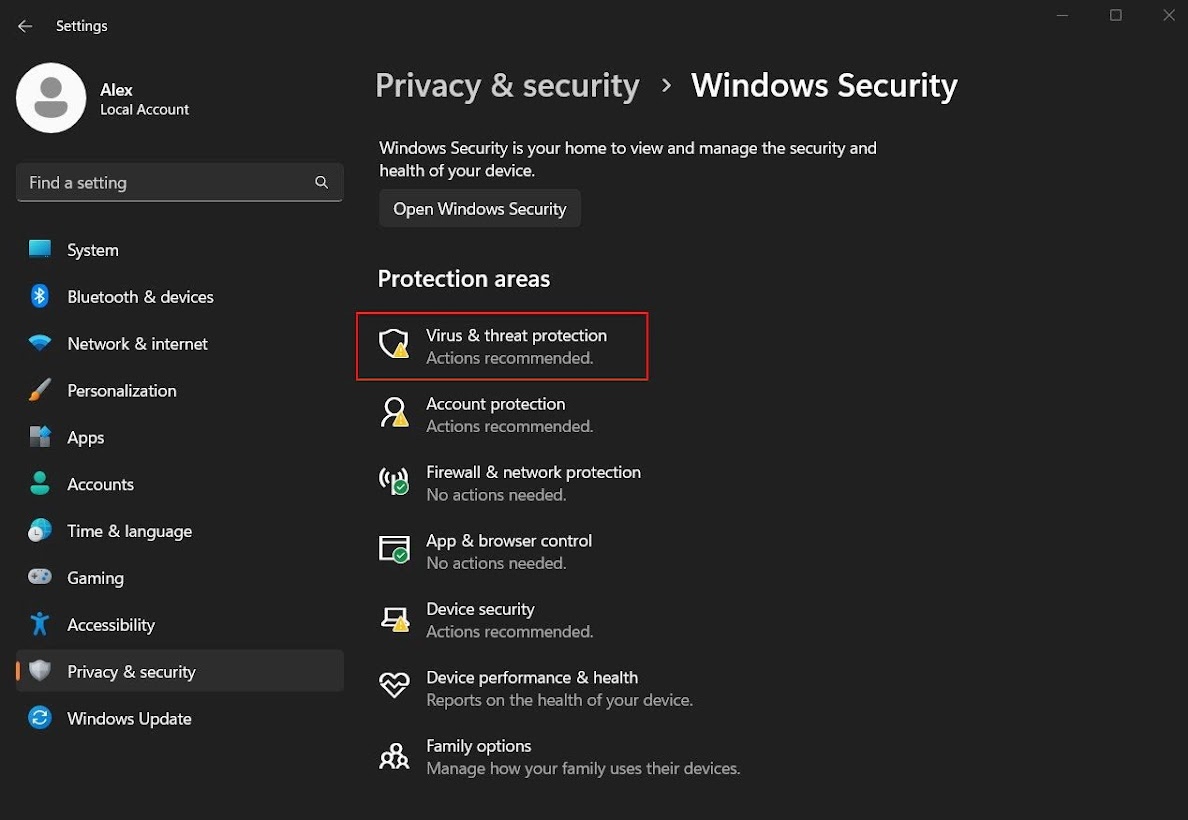The width and height of the screenshot is (1188, 820).
Task: Click the App & browser control icon
Action: [x=394, y=549]
